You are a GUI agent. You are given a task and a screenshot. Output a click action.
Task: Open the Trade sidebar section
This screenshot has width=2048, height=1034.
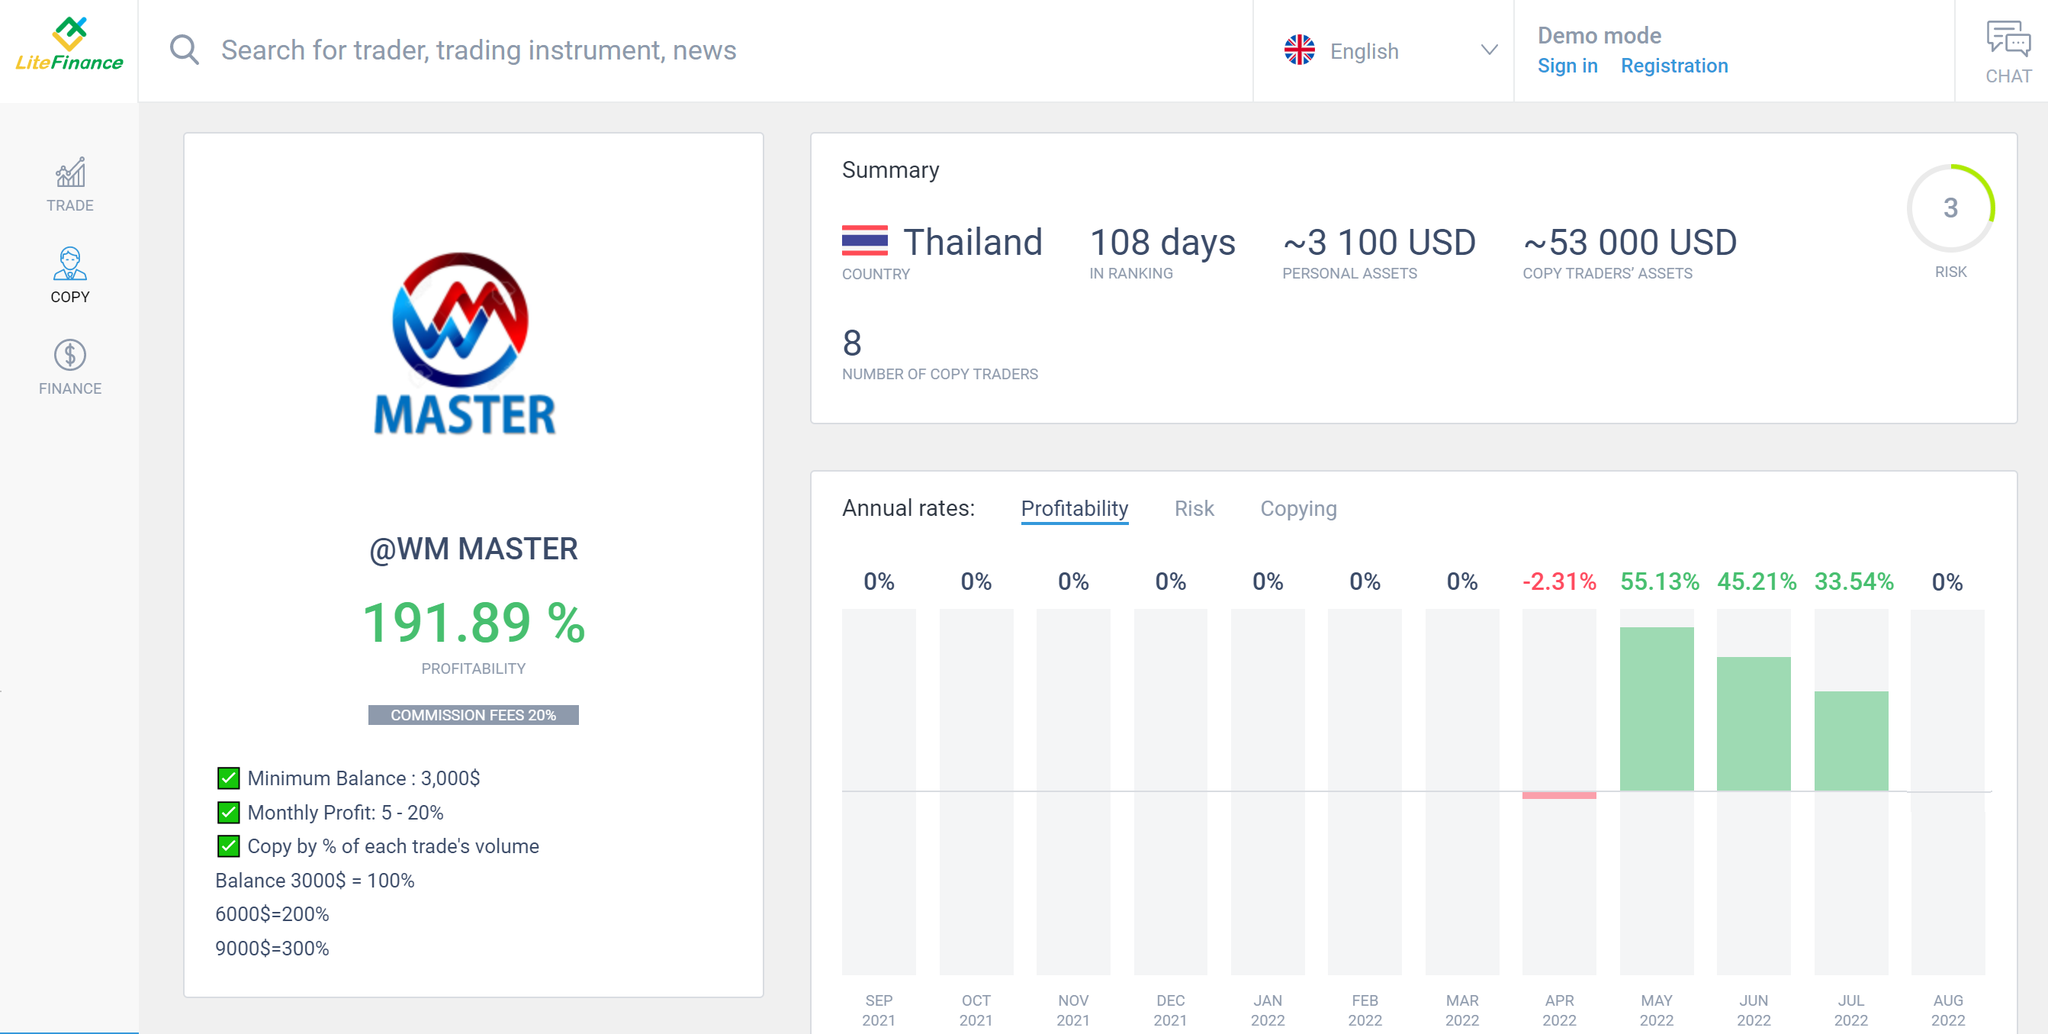click(x=70, y=185)
